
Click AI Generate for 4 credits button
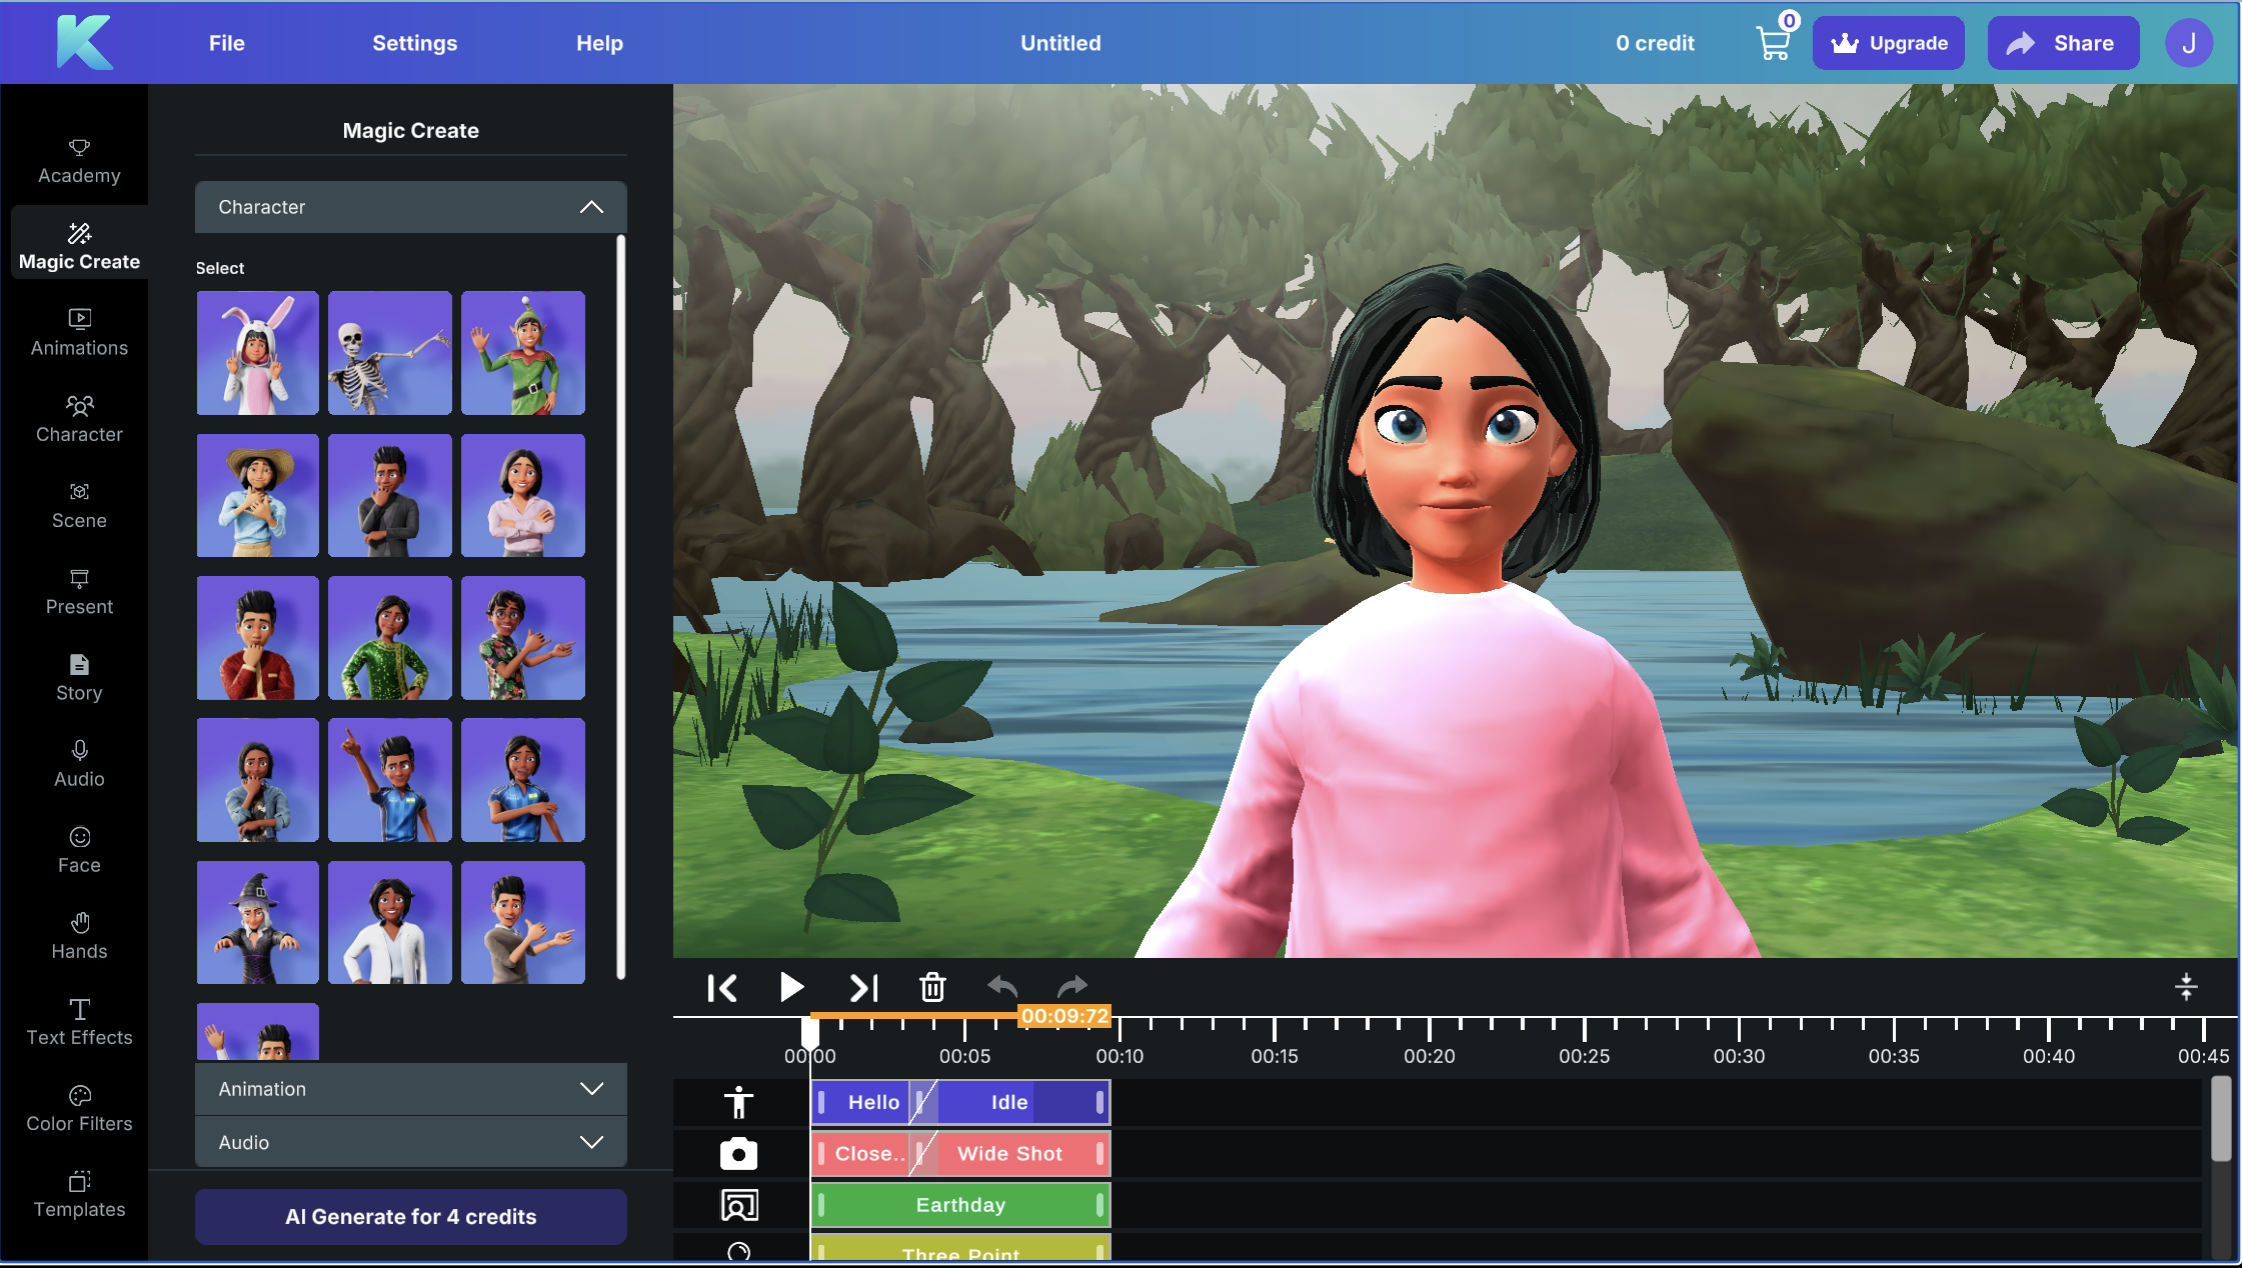click(410, 1217)
